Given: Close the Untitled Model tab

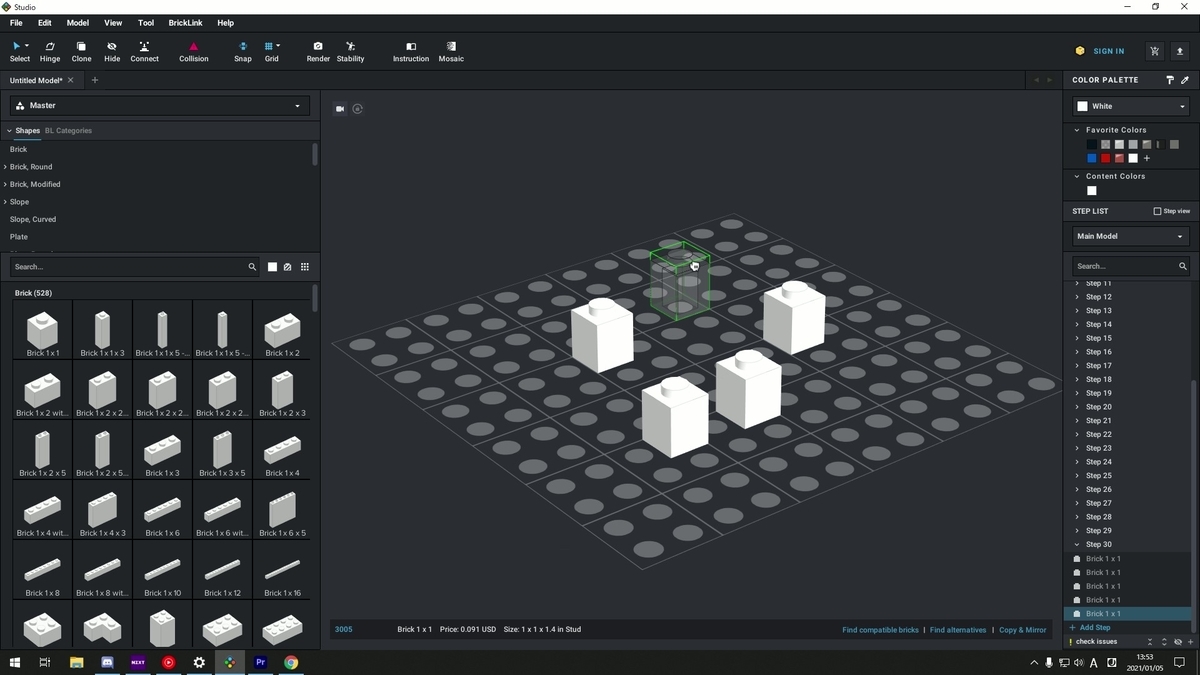Looking at the screenshot, I should (70, 80).
